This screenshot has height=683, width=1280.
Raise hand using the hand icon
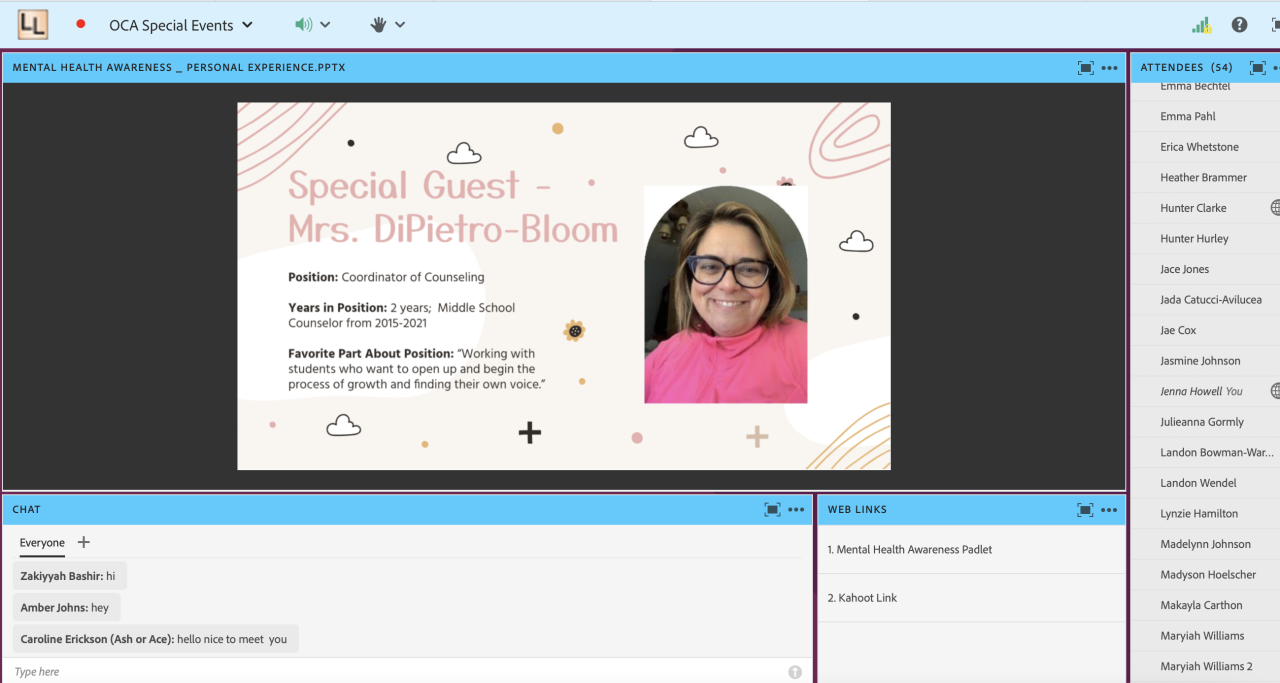pyautogui.click(x=378, y=25)
